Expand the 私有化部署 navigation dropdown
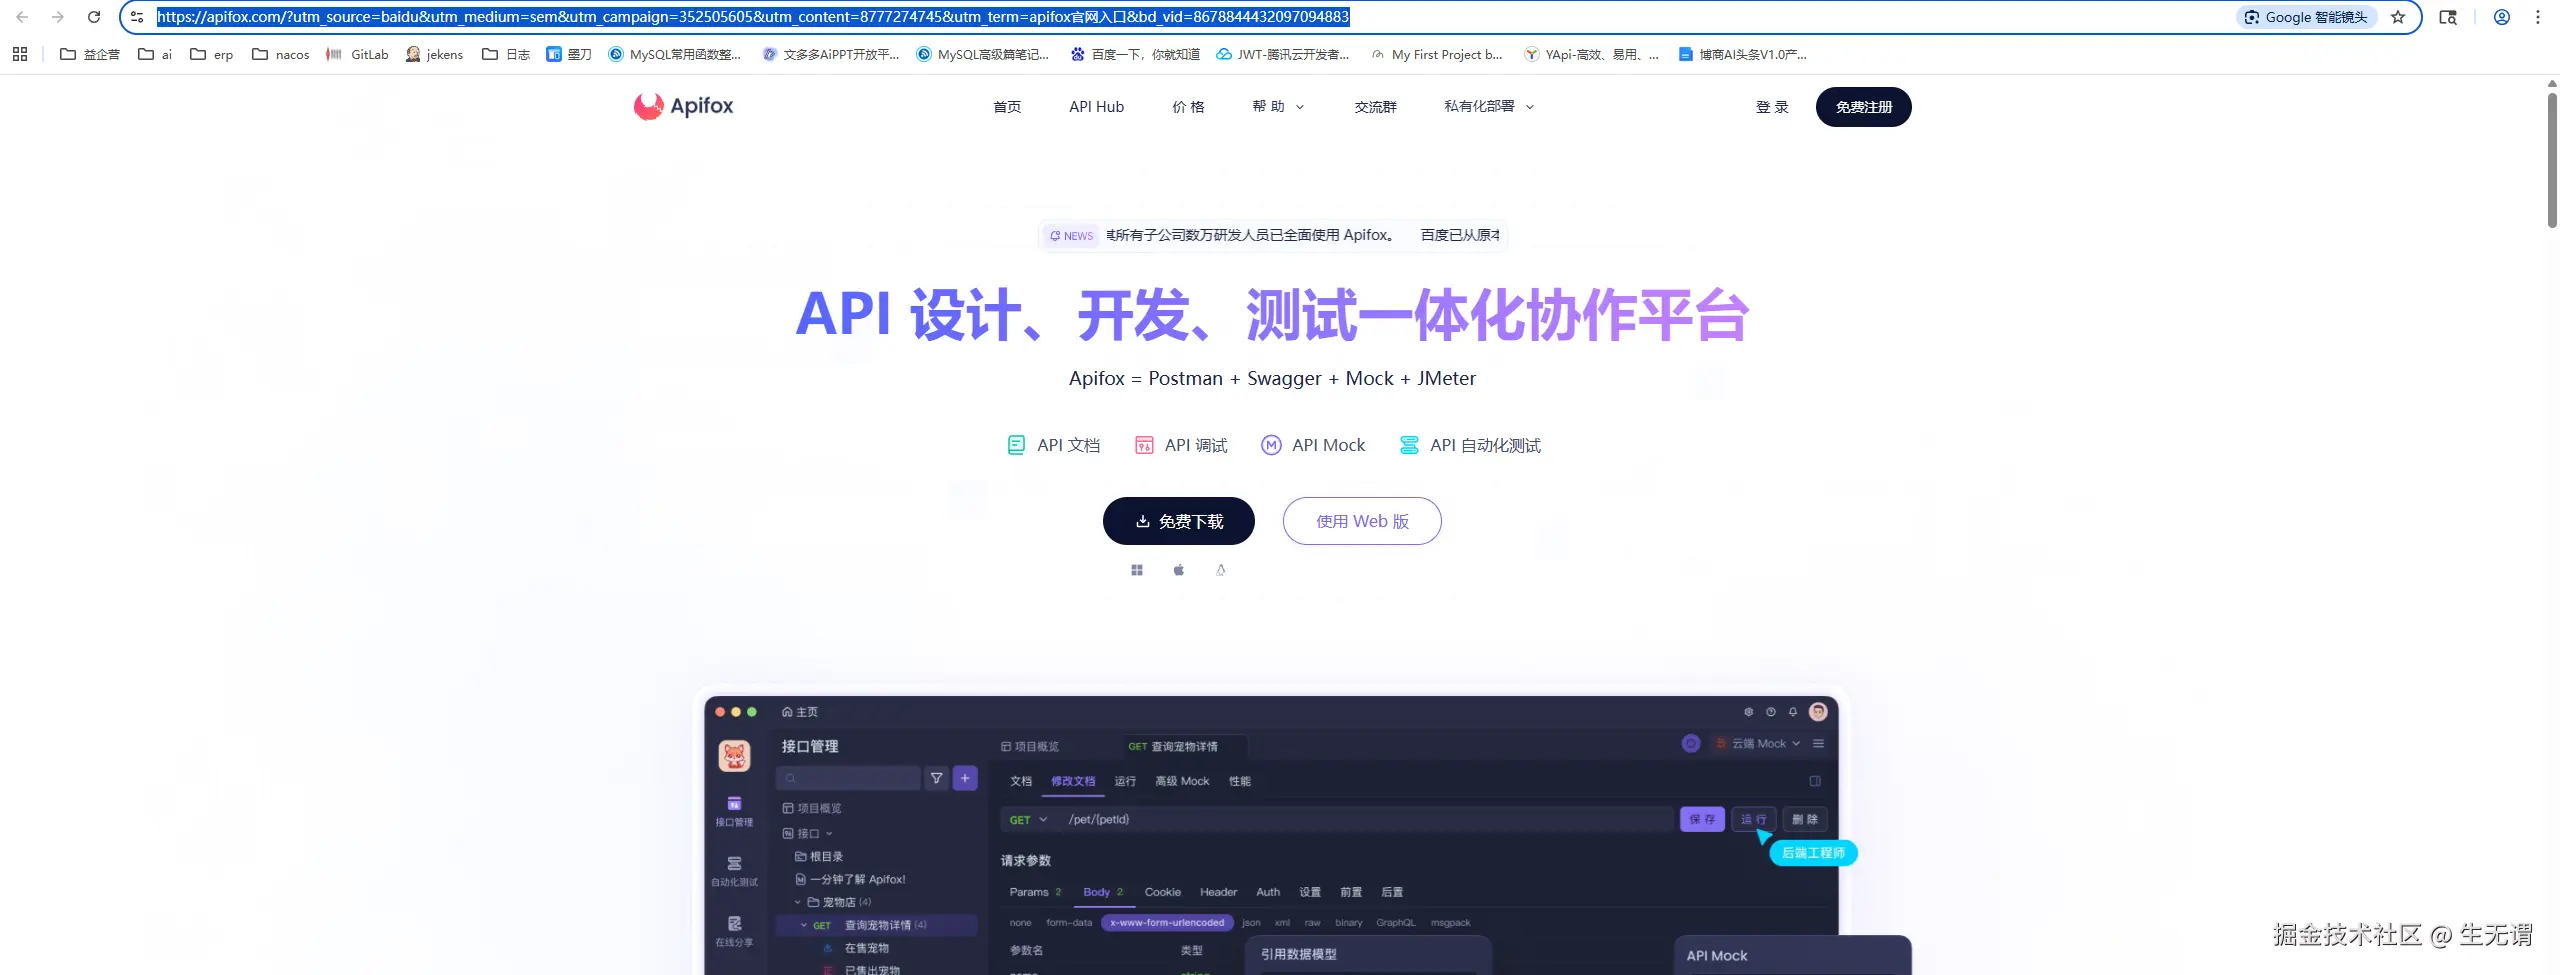Screen dimensions: 2560x975 point(1489,107)
